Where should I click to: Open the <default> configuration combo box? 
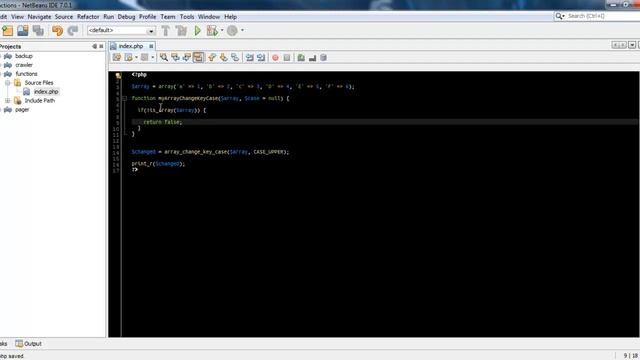point(121,31)
